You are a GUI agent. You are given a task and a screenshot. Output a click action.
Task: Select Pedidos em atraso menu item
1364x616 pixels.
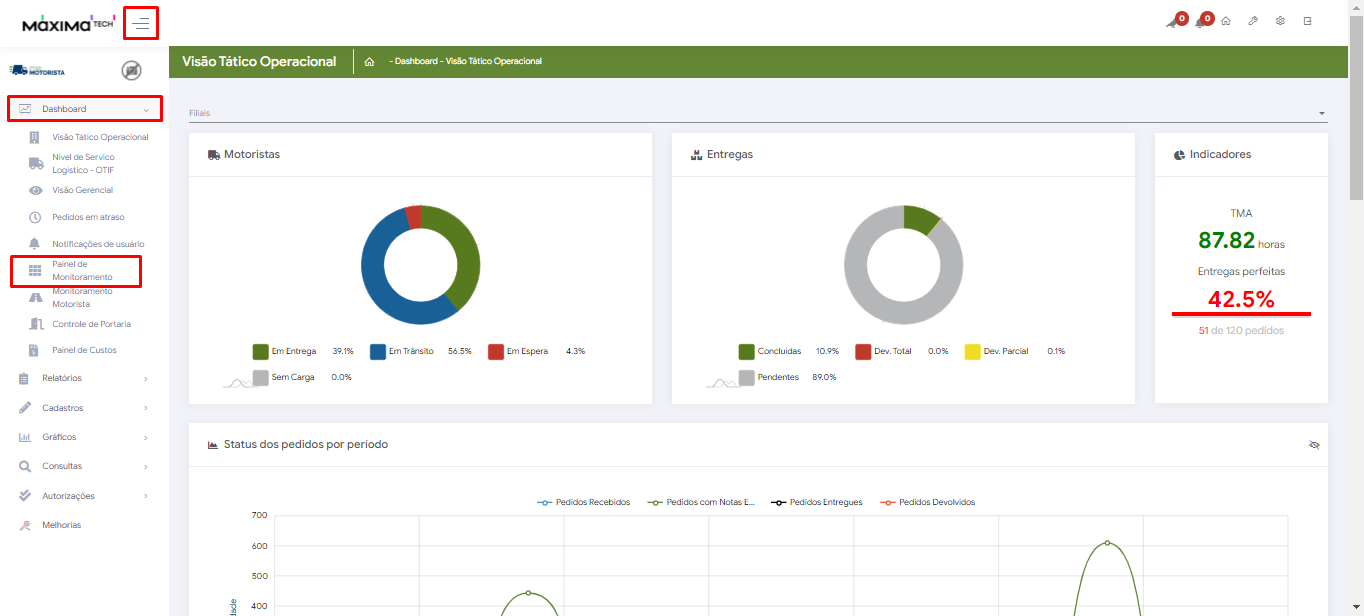(x=88, y=217)
